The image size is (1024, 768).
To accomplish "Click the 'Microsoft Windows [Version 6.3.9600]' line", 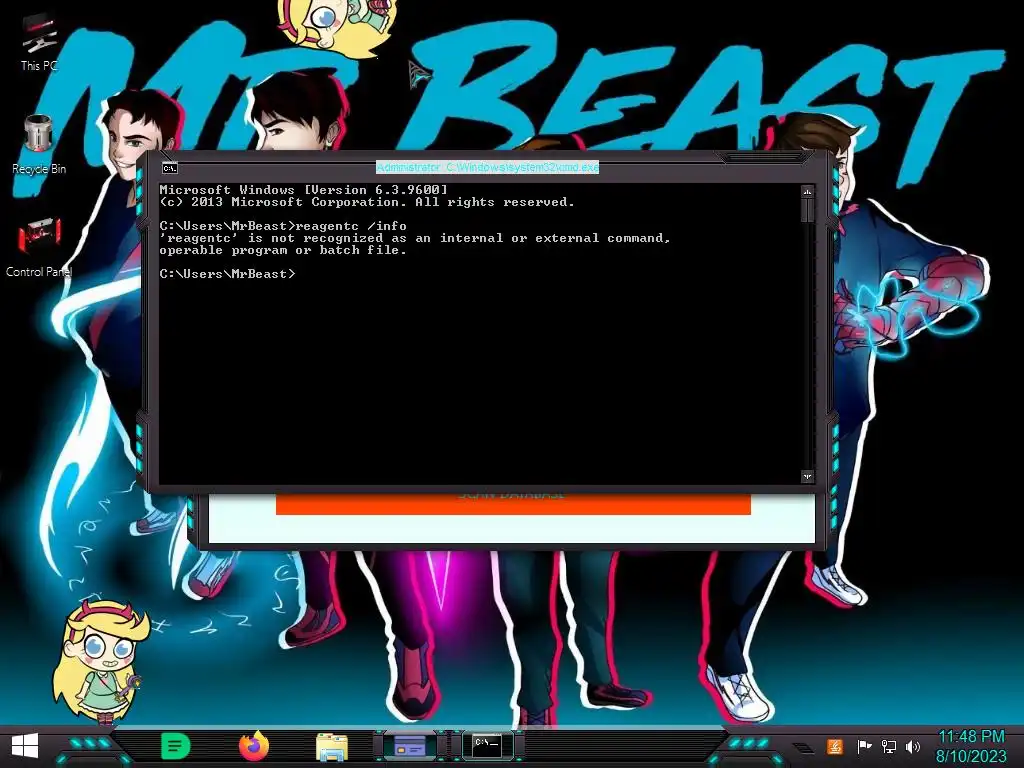I will click(x=304, y=190).
